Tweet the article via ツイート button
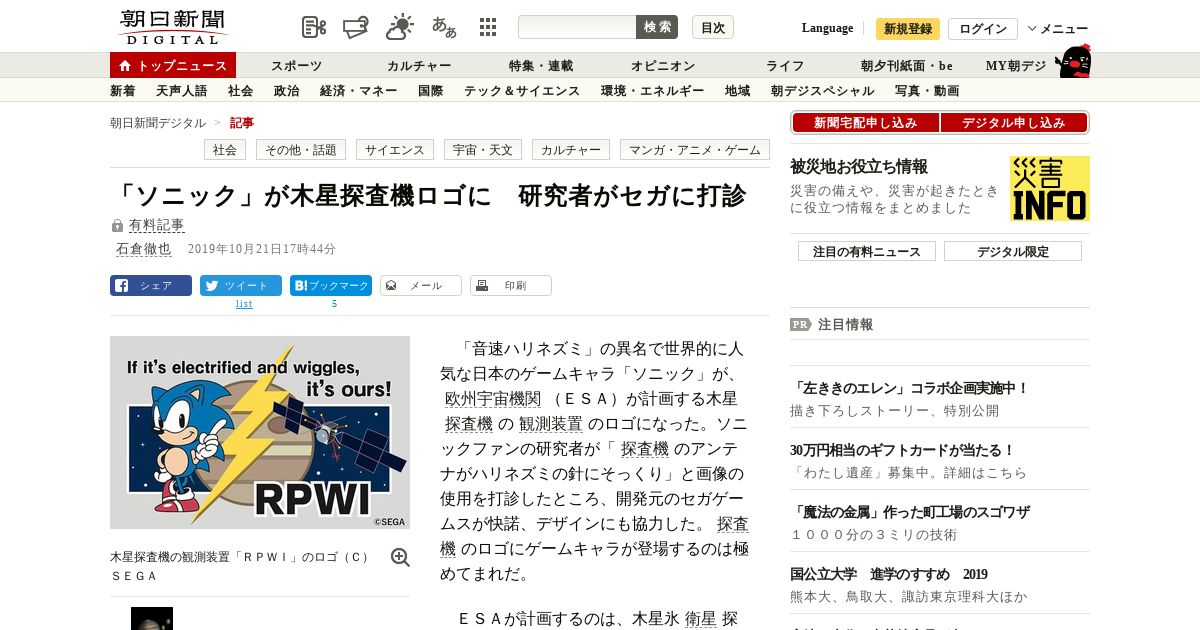 point(241,286)
